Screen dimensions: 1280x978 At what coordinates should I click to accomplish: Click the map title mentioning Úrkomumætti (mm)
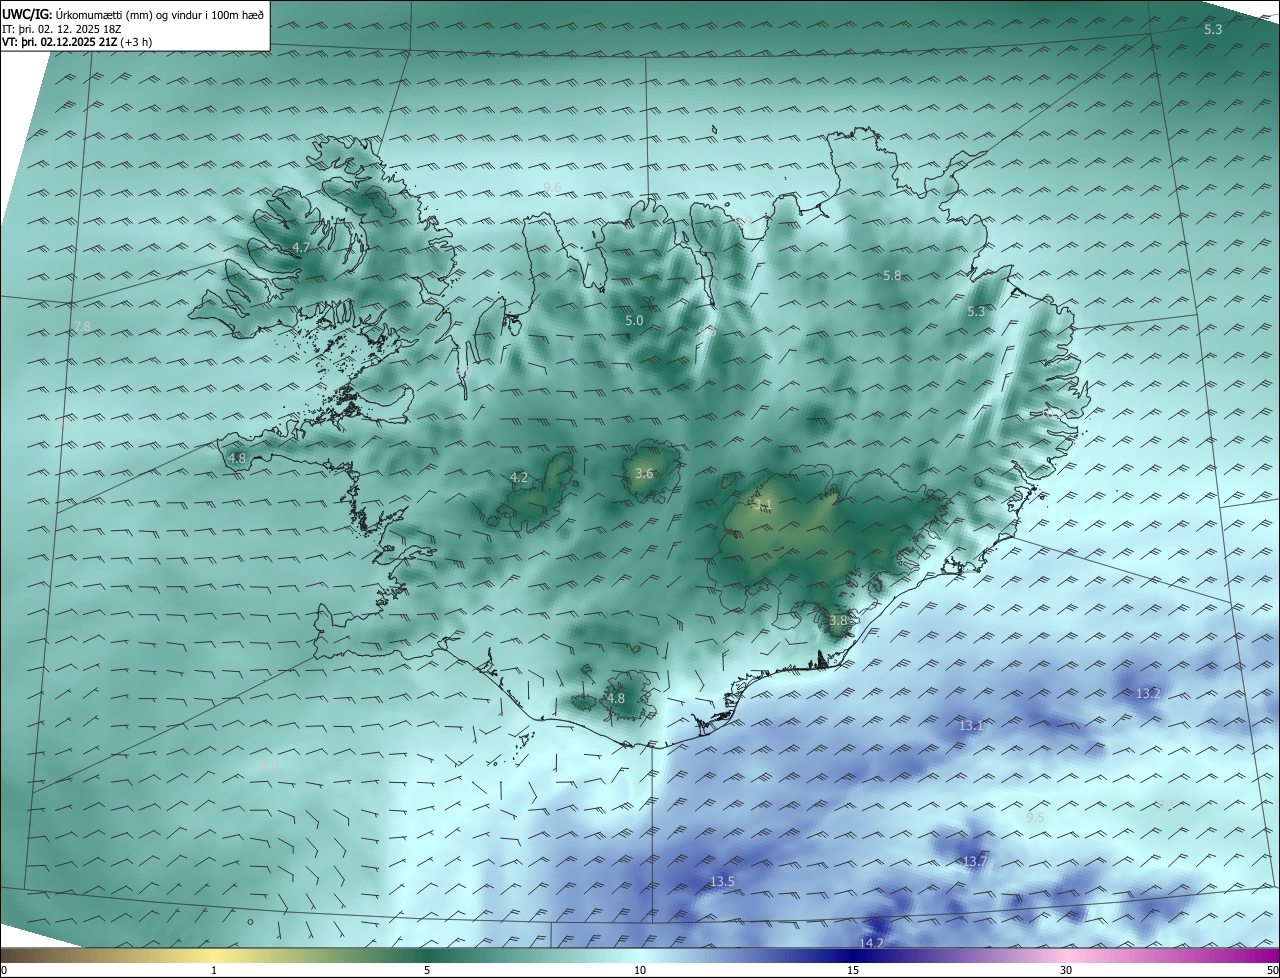[x=133, y=13]
